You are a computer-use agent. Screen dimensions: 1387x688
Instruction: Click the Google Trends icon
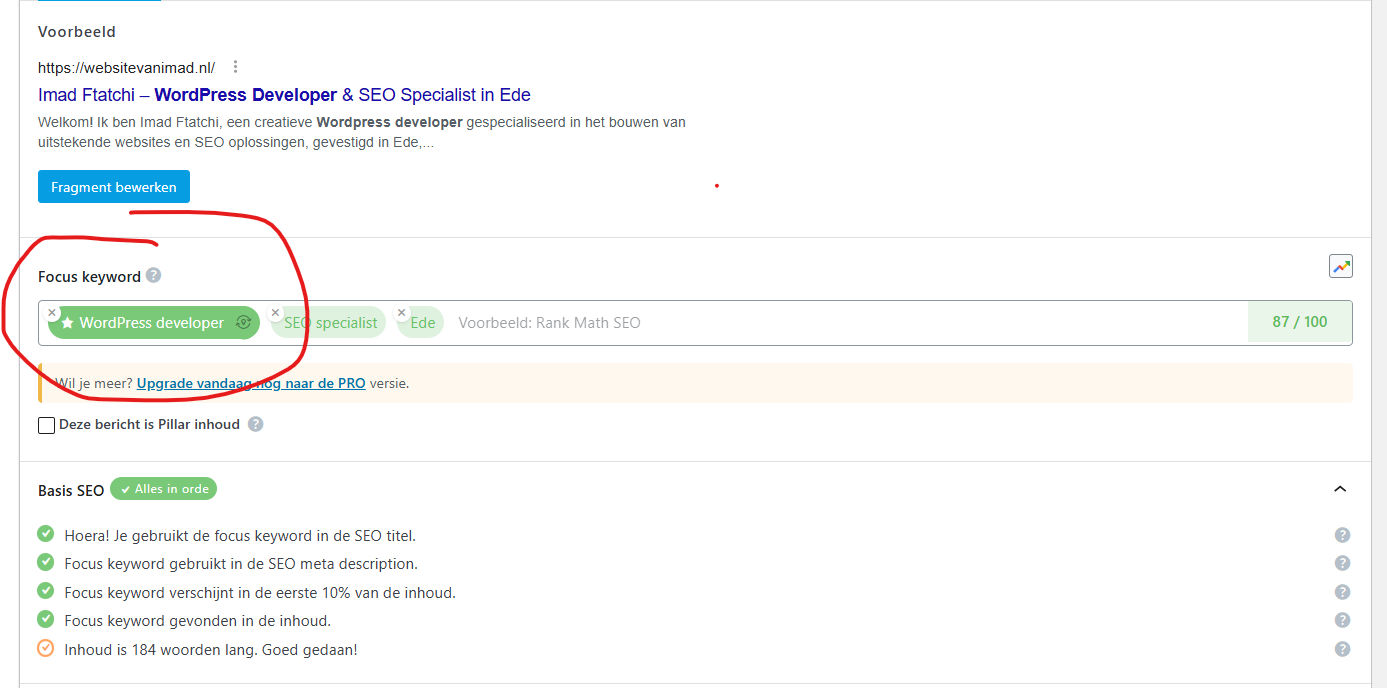[1340, 266]
